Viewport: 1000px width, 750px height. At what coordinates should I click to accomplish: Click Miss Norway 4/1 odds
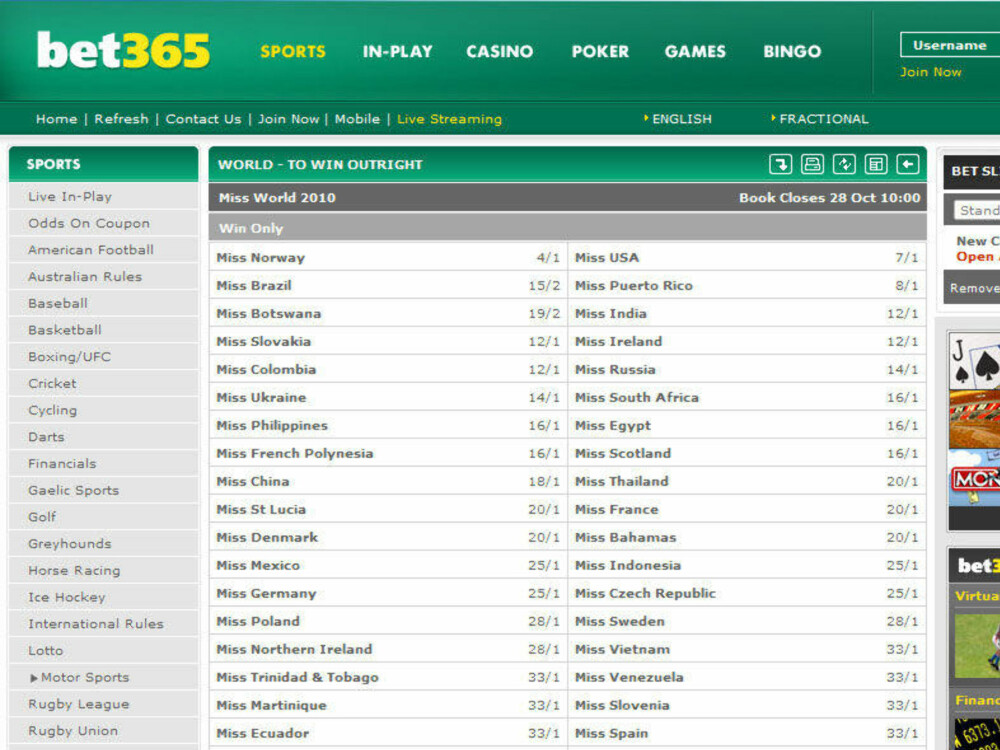(548, 258)
